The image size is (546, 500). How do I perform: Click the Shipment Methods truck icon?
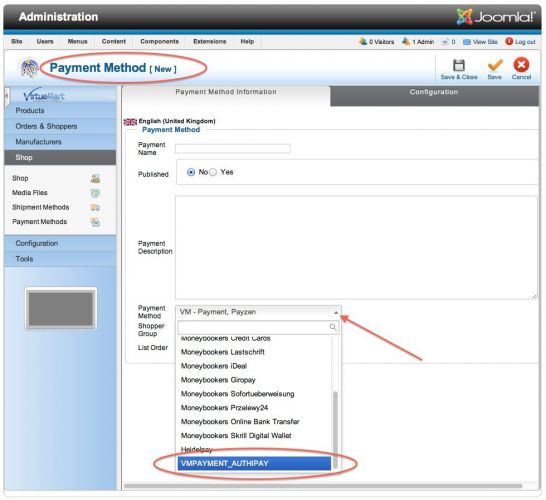click(x=95, y=208)
